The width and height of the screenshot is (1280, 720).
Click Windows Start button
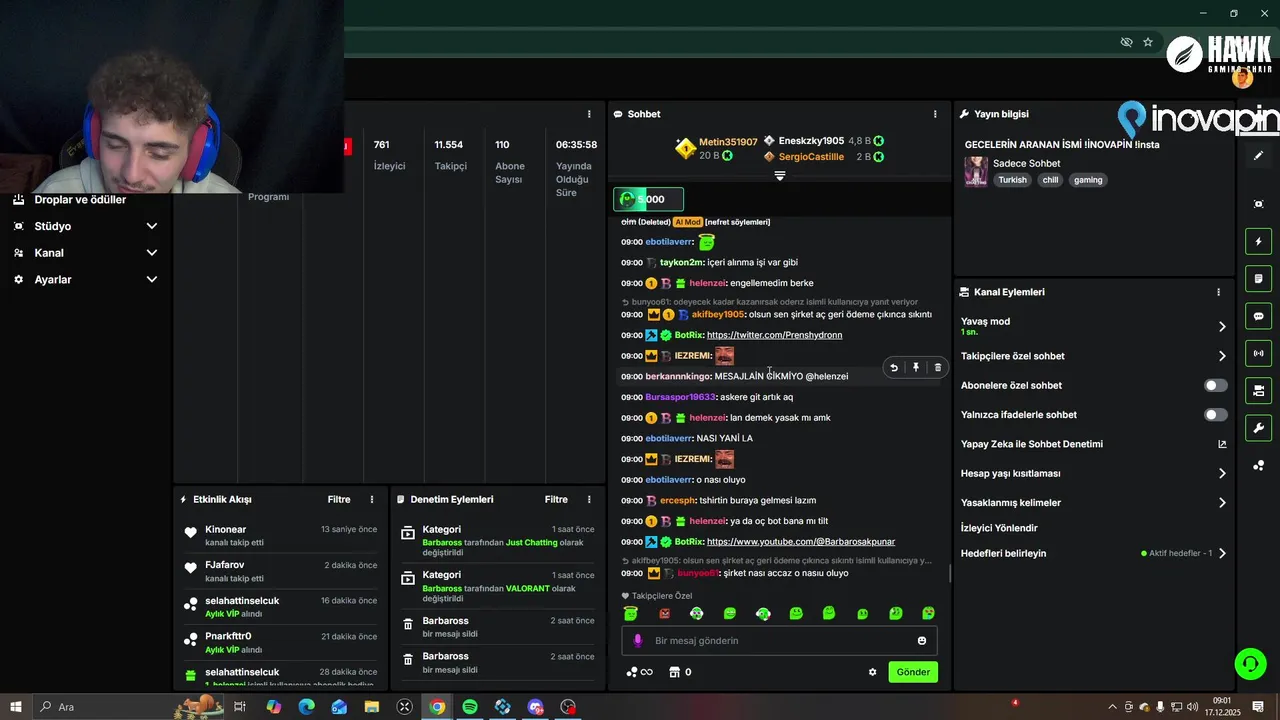point(16,707)
